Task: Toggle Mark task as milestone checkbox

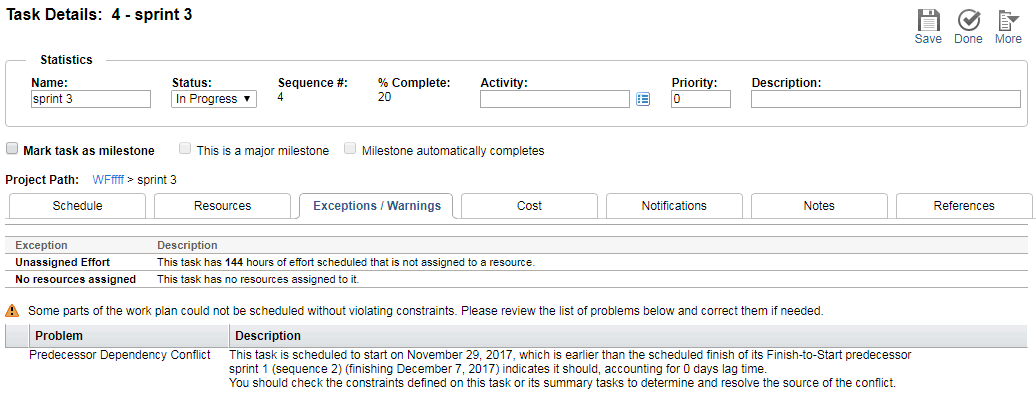Action: [12, 149]
